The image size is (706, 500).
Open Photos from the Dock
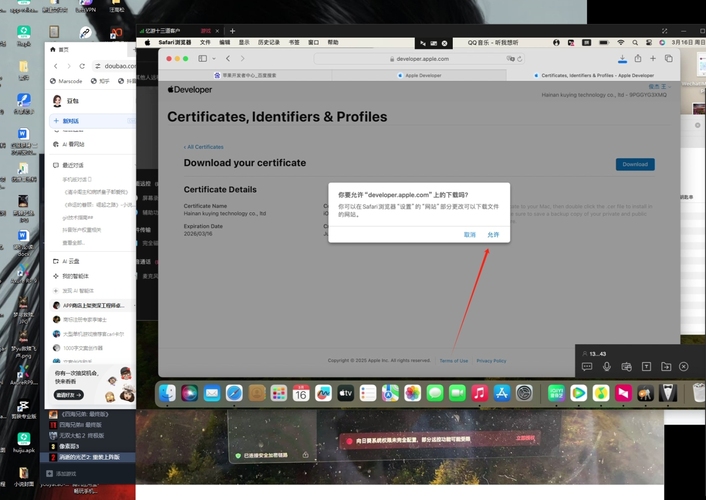click(x=412, y=393)
